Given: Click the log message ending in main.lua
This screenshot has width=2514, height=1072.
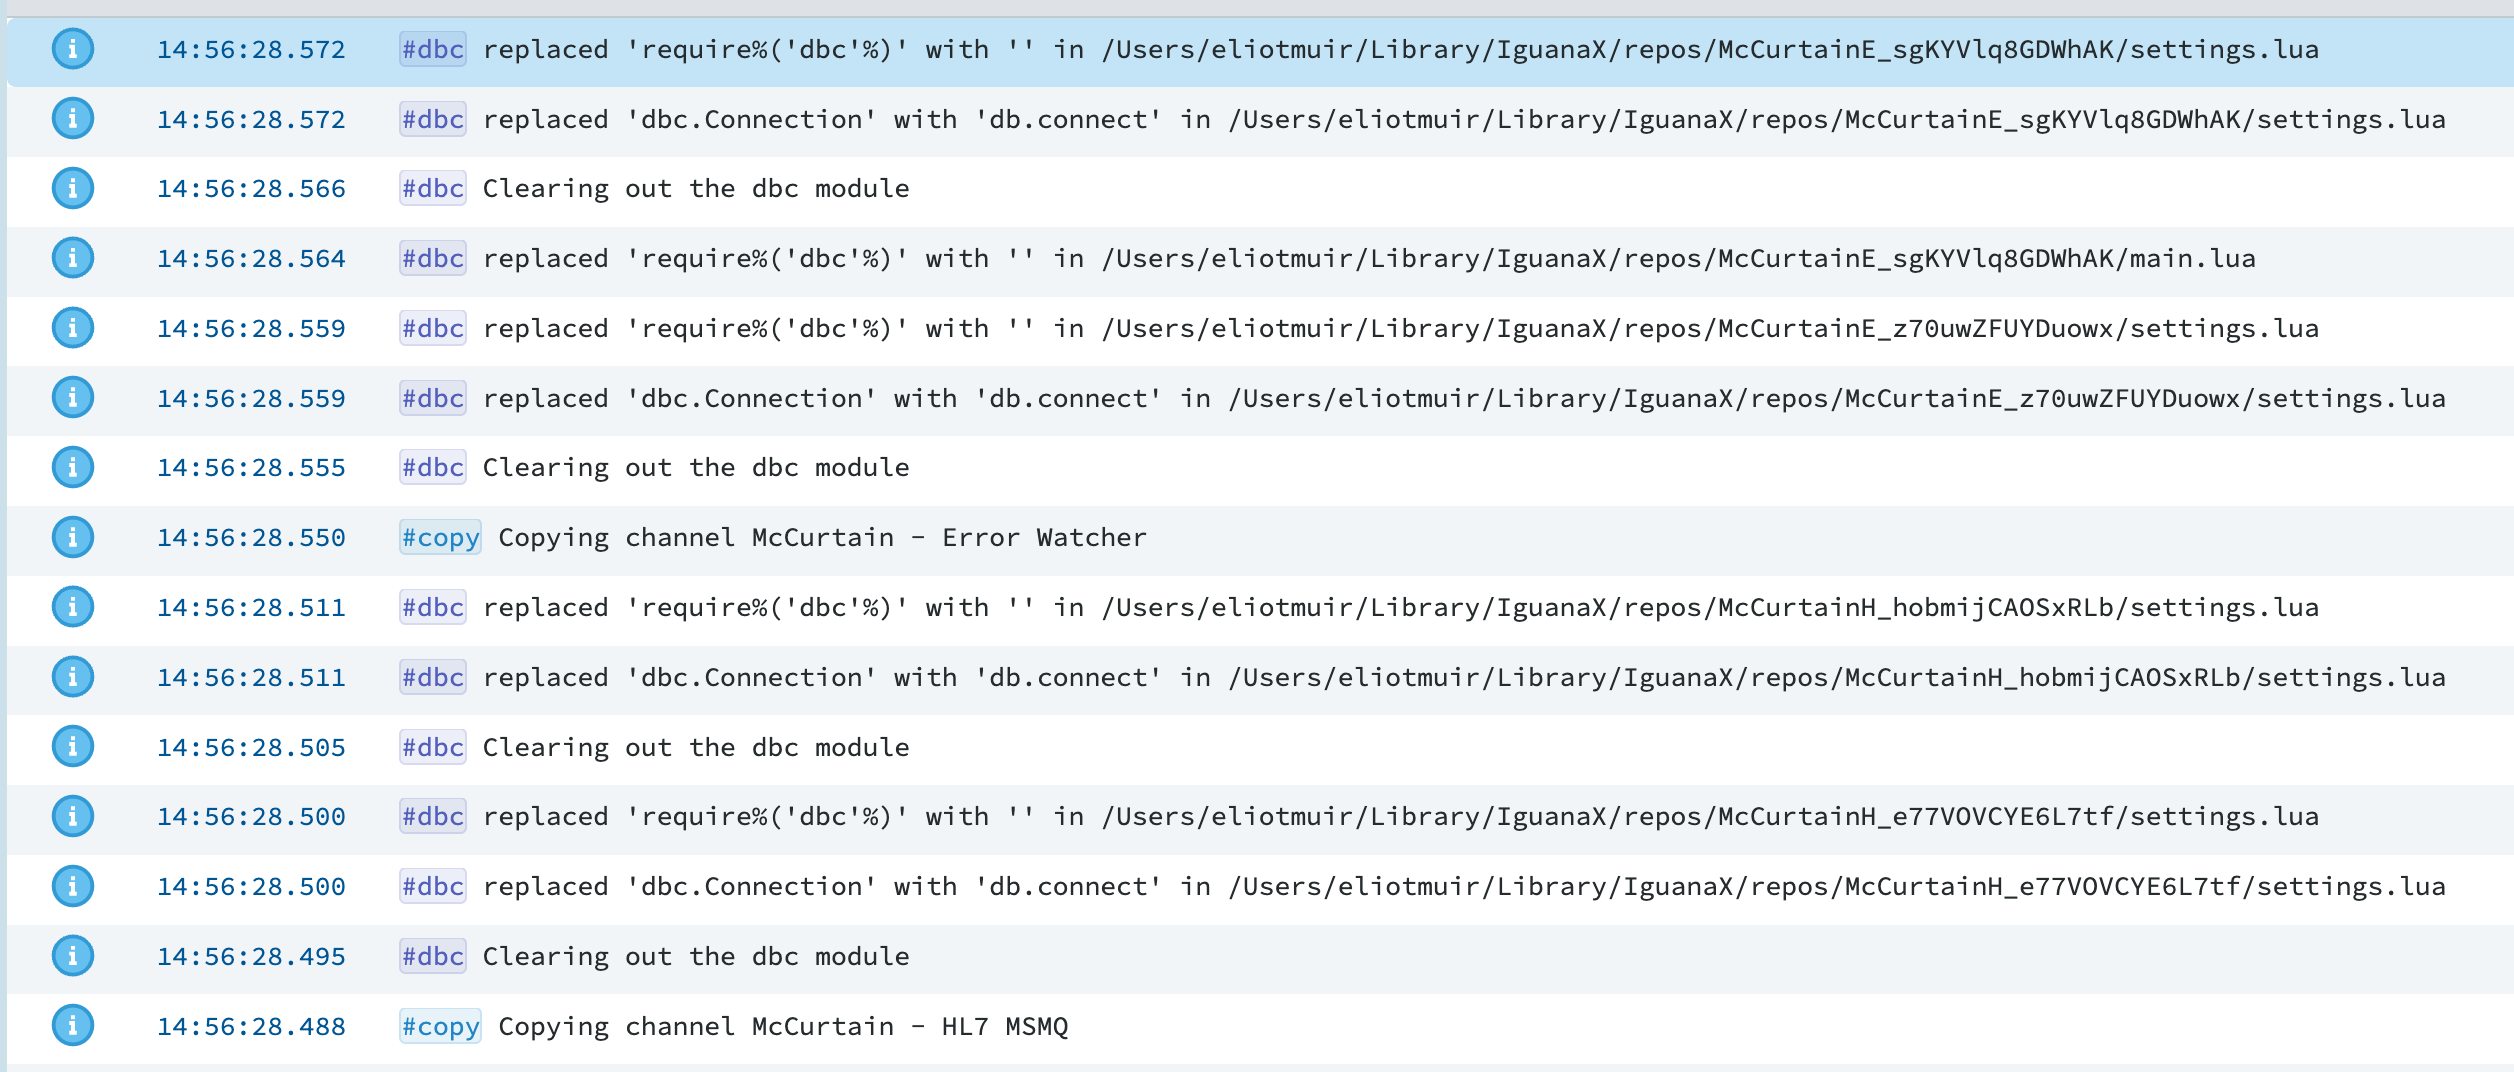Looking at the screenshot, I should [1368, 258].
